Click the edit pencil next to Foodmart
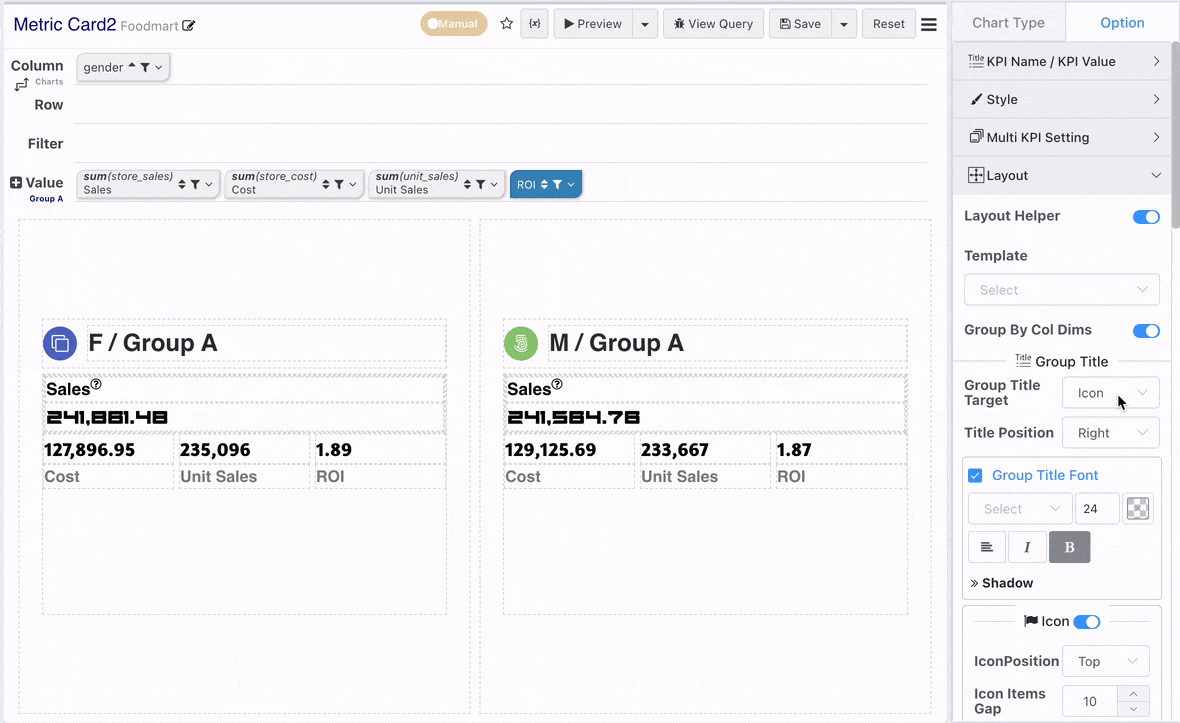 coord(188,26)
